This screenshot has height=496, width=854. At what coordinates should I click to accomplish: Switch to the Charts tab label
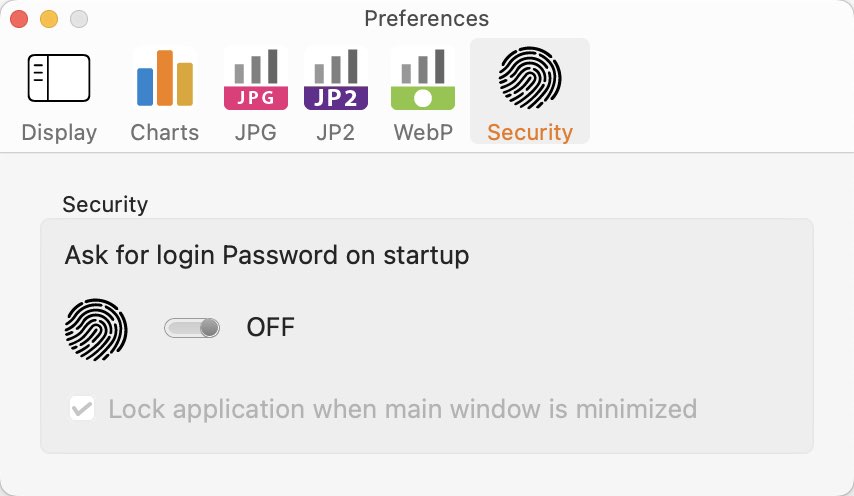click(x=164, y=132)
